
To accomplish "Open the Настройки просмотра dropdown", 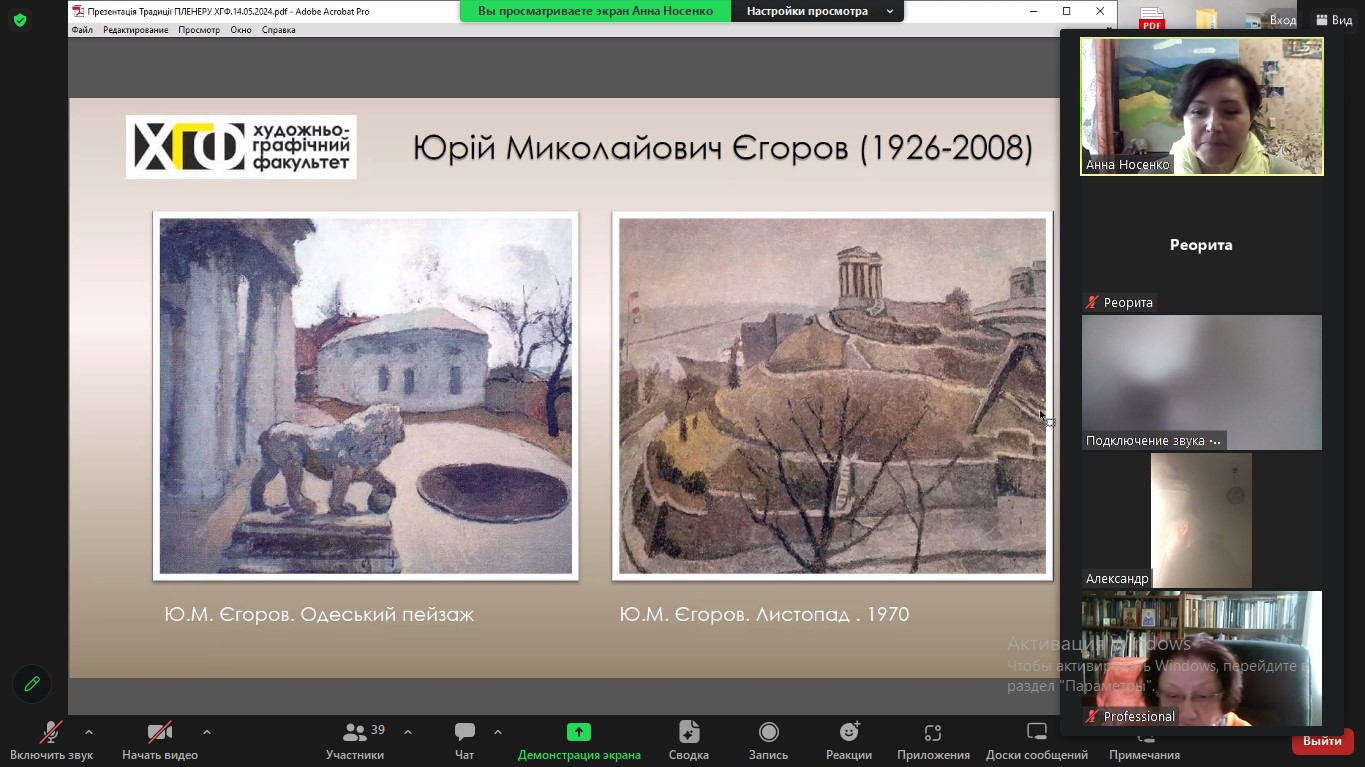I will coord(818,11).
